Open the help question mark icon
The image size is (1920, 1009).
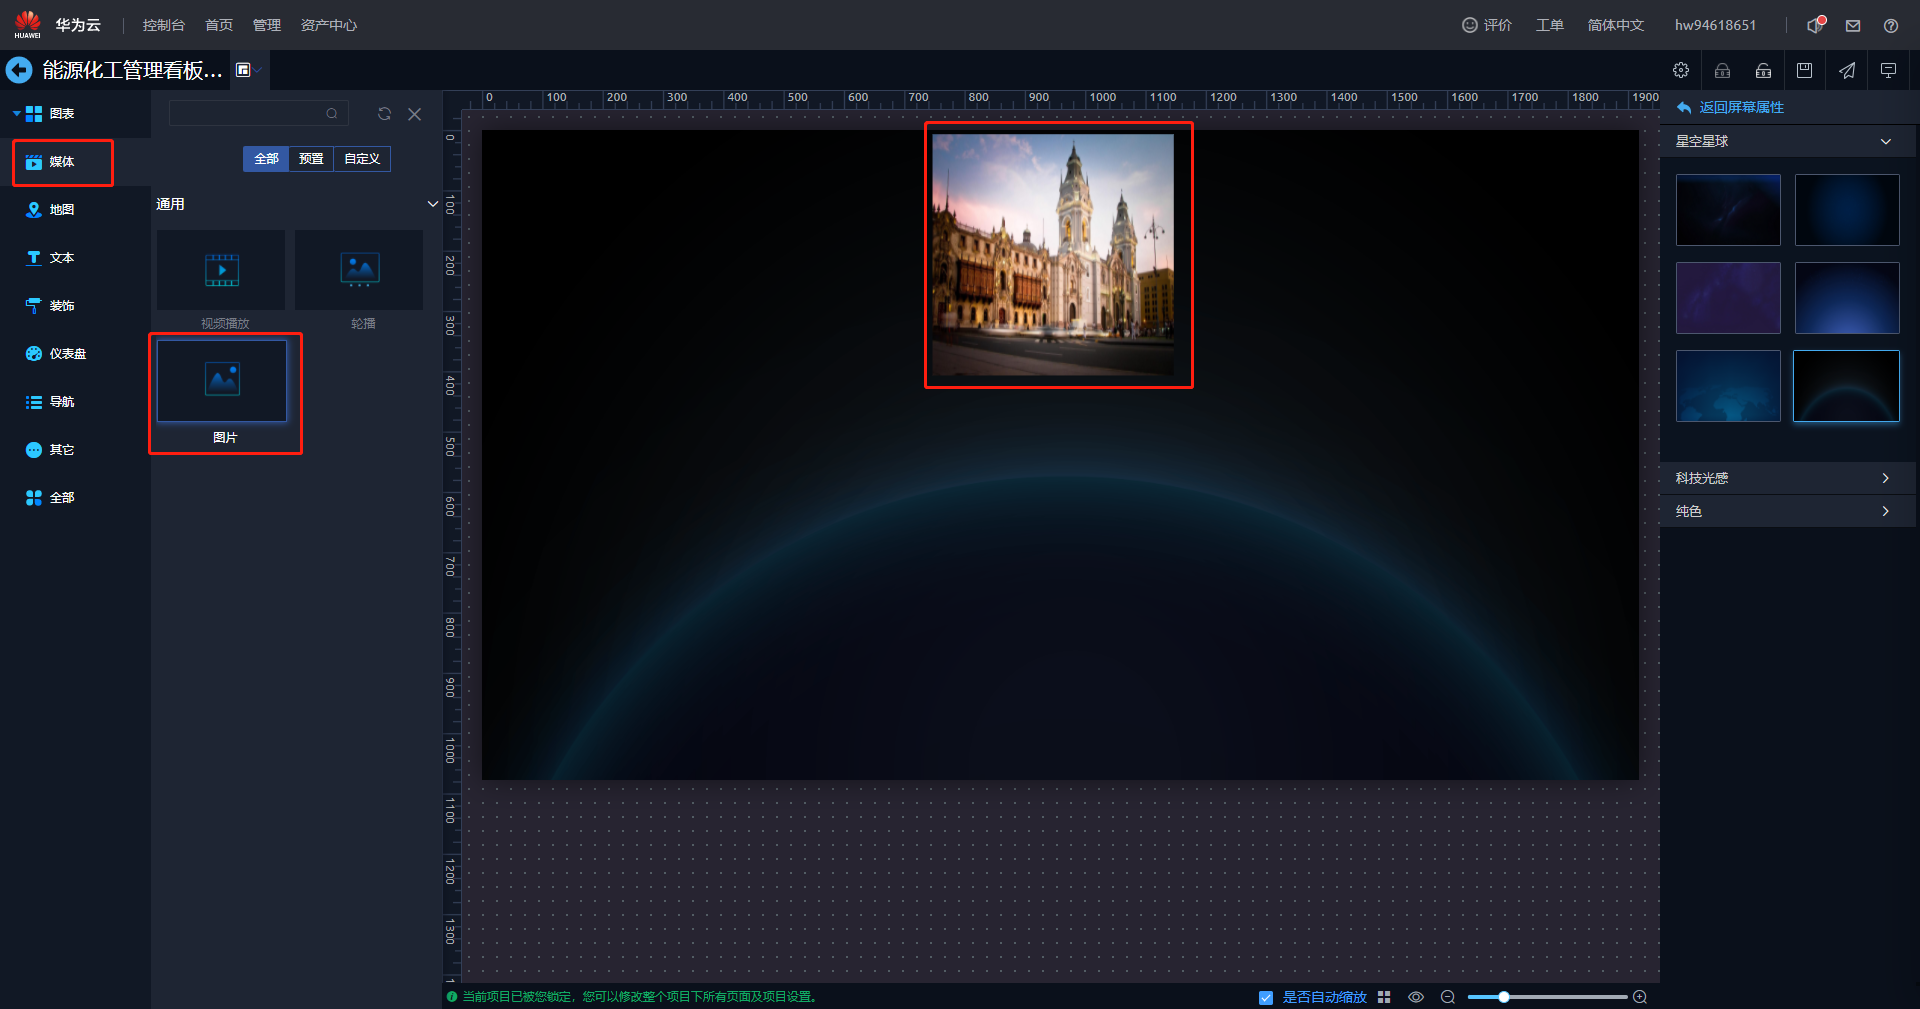point(1891,26)
